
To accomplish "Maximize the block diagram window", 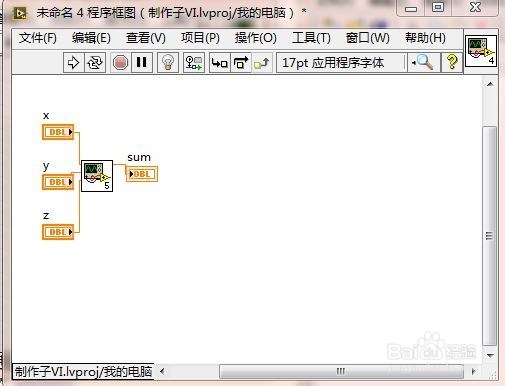I will click(x=438, y=8).
